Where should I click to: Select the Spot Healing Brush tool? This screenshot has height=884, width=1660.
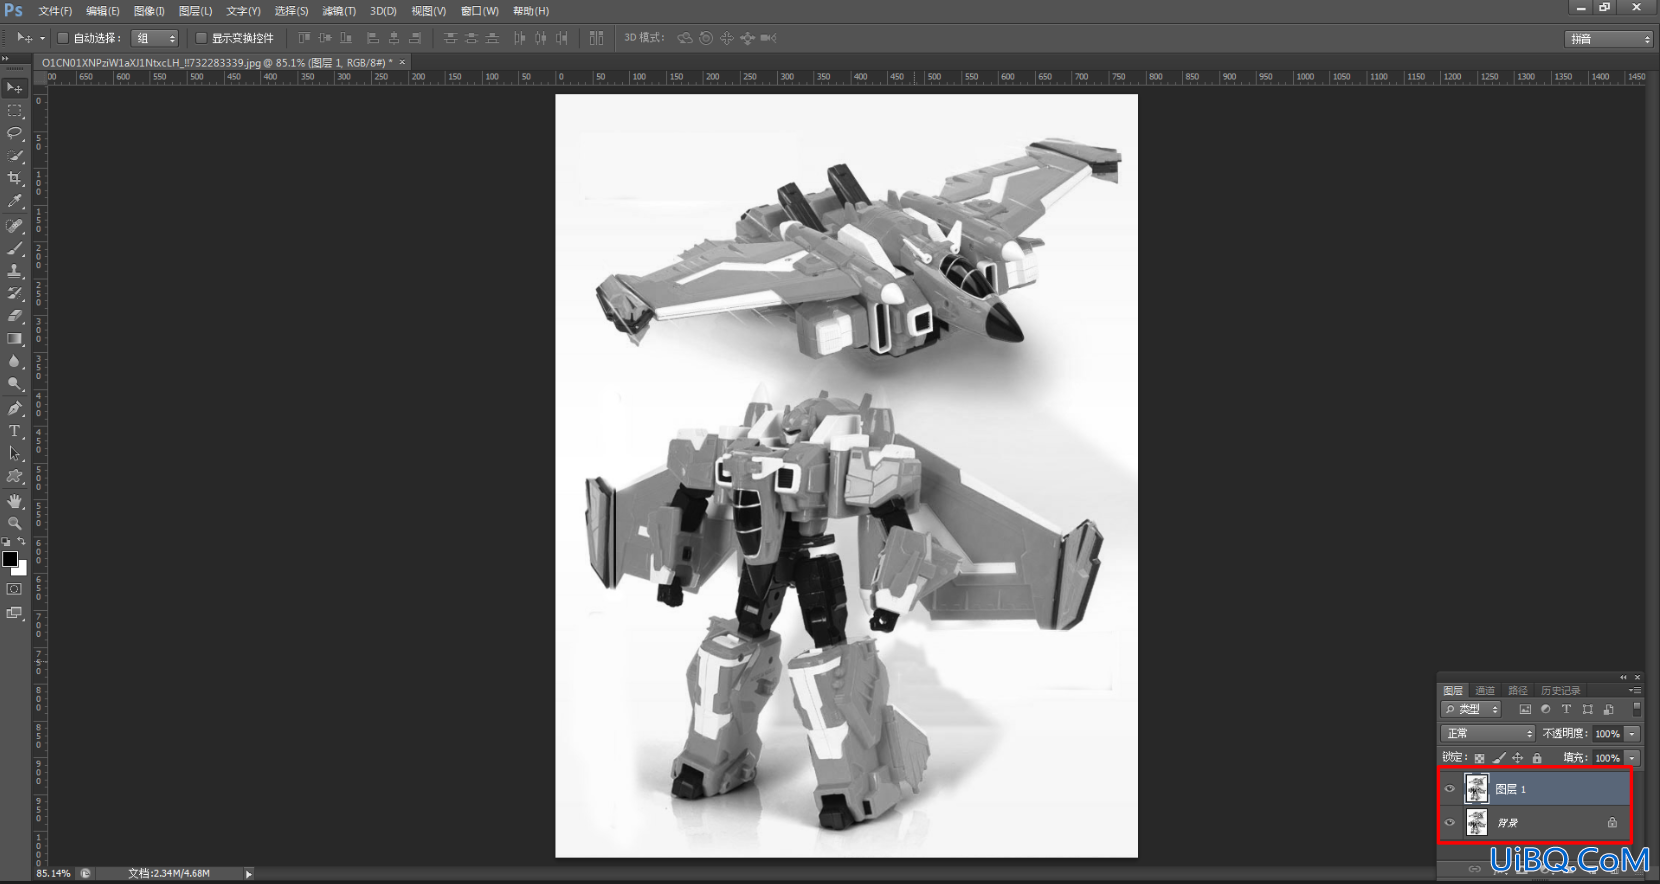click(x=14, y=226)
